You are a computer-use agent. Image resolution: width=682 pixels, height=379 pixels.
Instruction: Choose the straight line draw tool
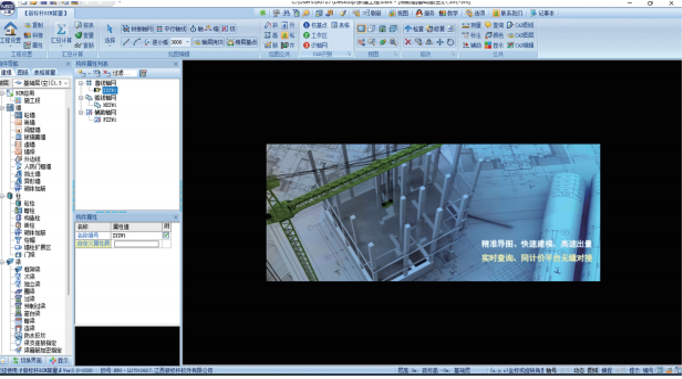[126, 42]
